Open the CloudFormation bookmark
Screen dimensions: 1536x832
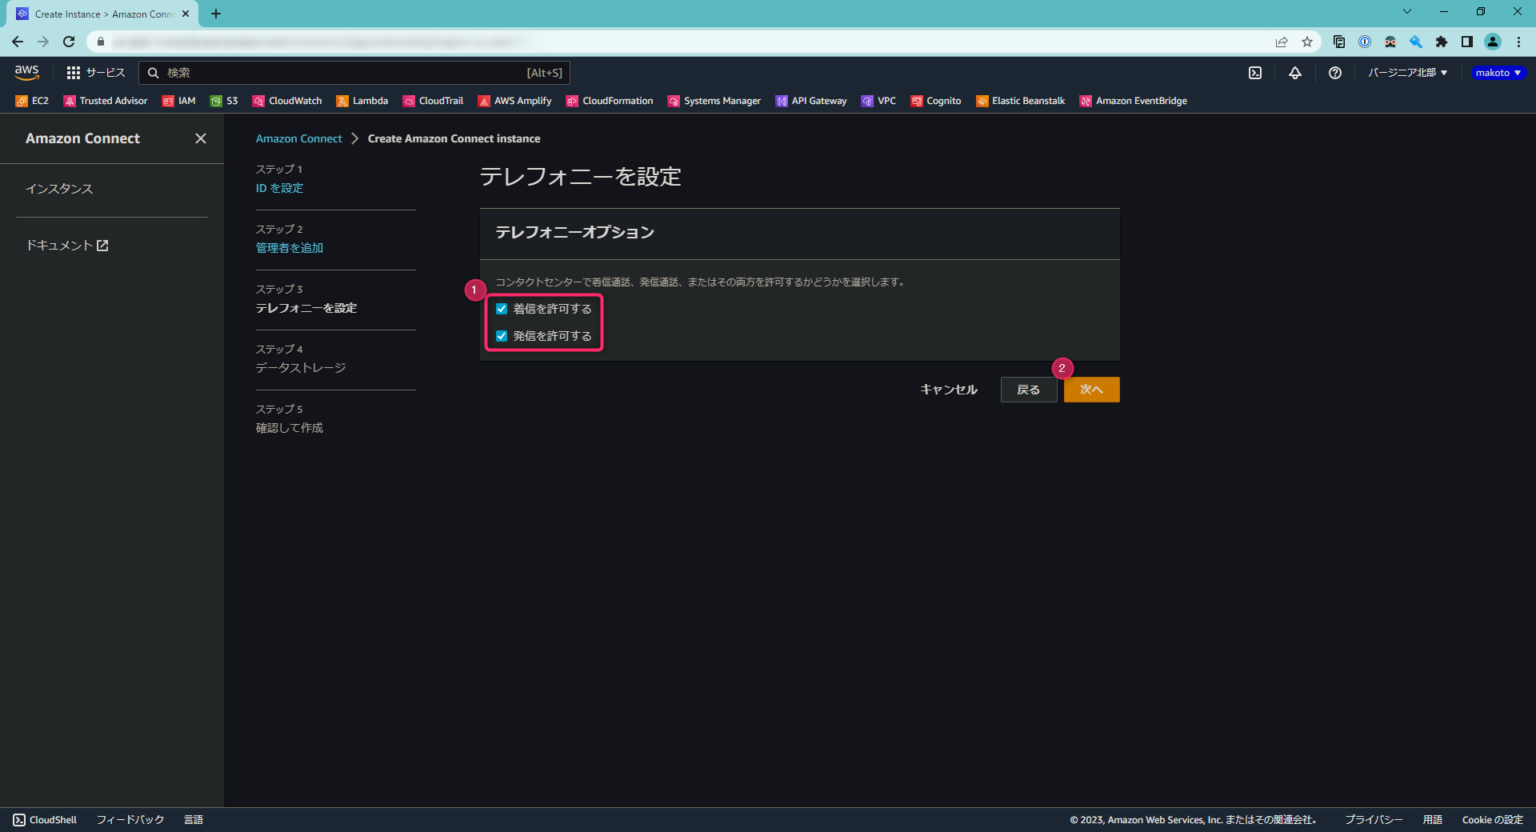(609, 100)
